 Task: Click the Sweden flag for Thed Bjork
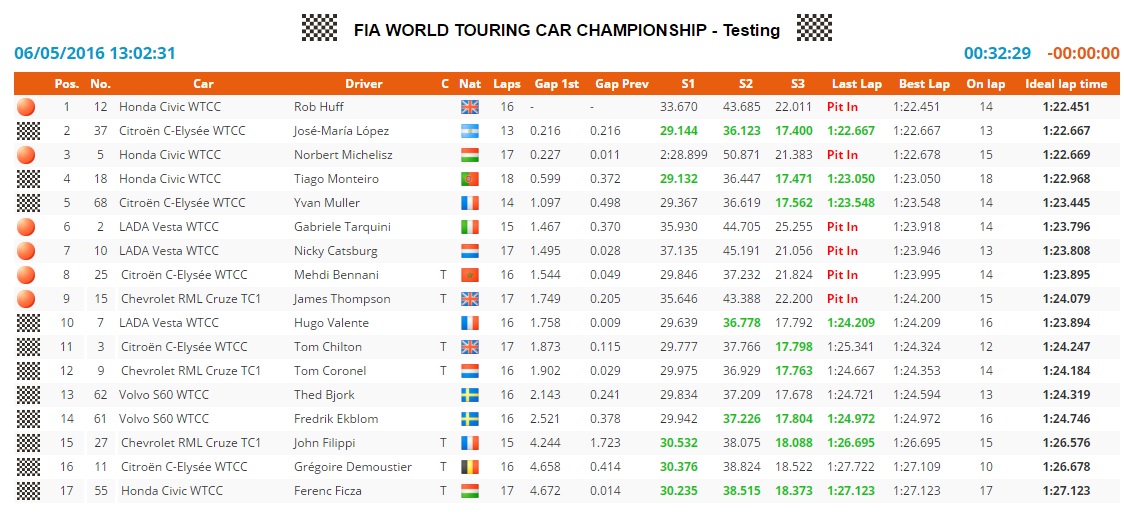point(470,395)
